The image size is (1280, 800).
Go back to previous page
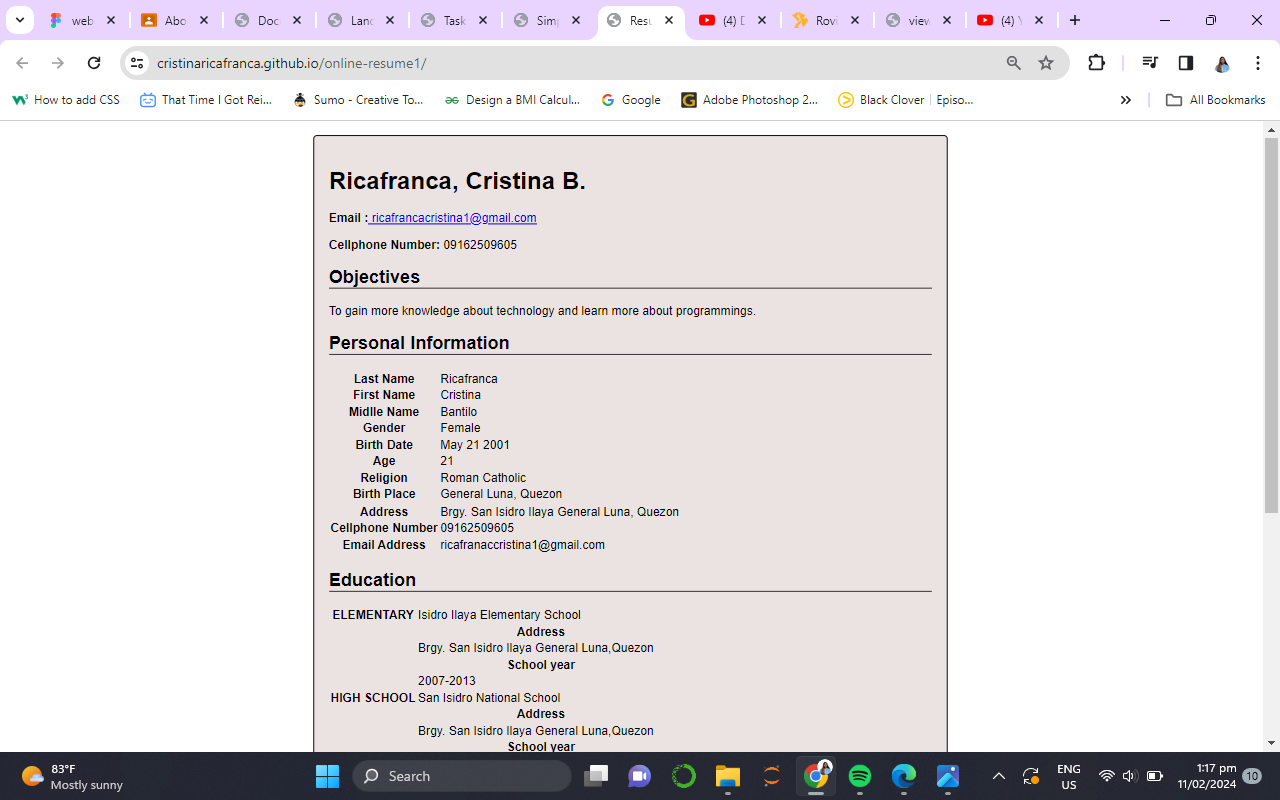pos(22,63)
